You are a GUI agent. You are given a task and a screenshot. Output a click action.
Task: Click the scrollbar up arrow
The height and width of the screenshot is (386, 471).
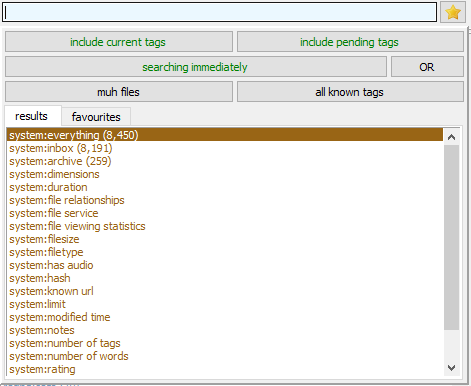tap(452, 137)
